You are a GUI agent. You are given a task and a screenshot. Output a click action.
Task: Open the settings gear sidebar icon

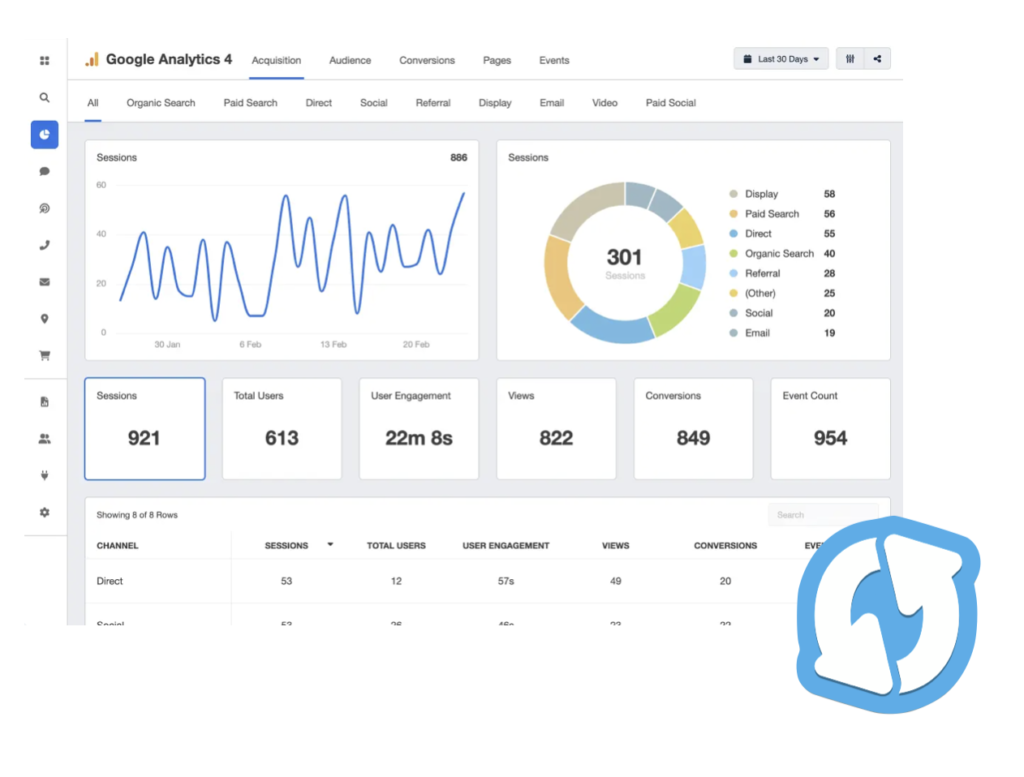point(44,513)
